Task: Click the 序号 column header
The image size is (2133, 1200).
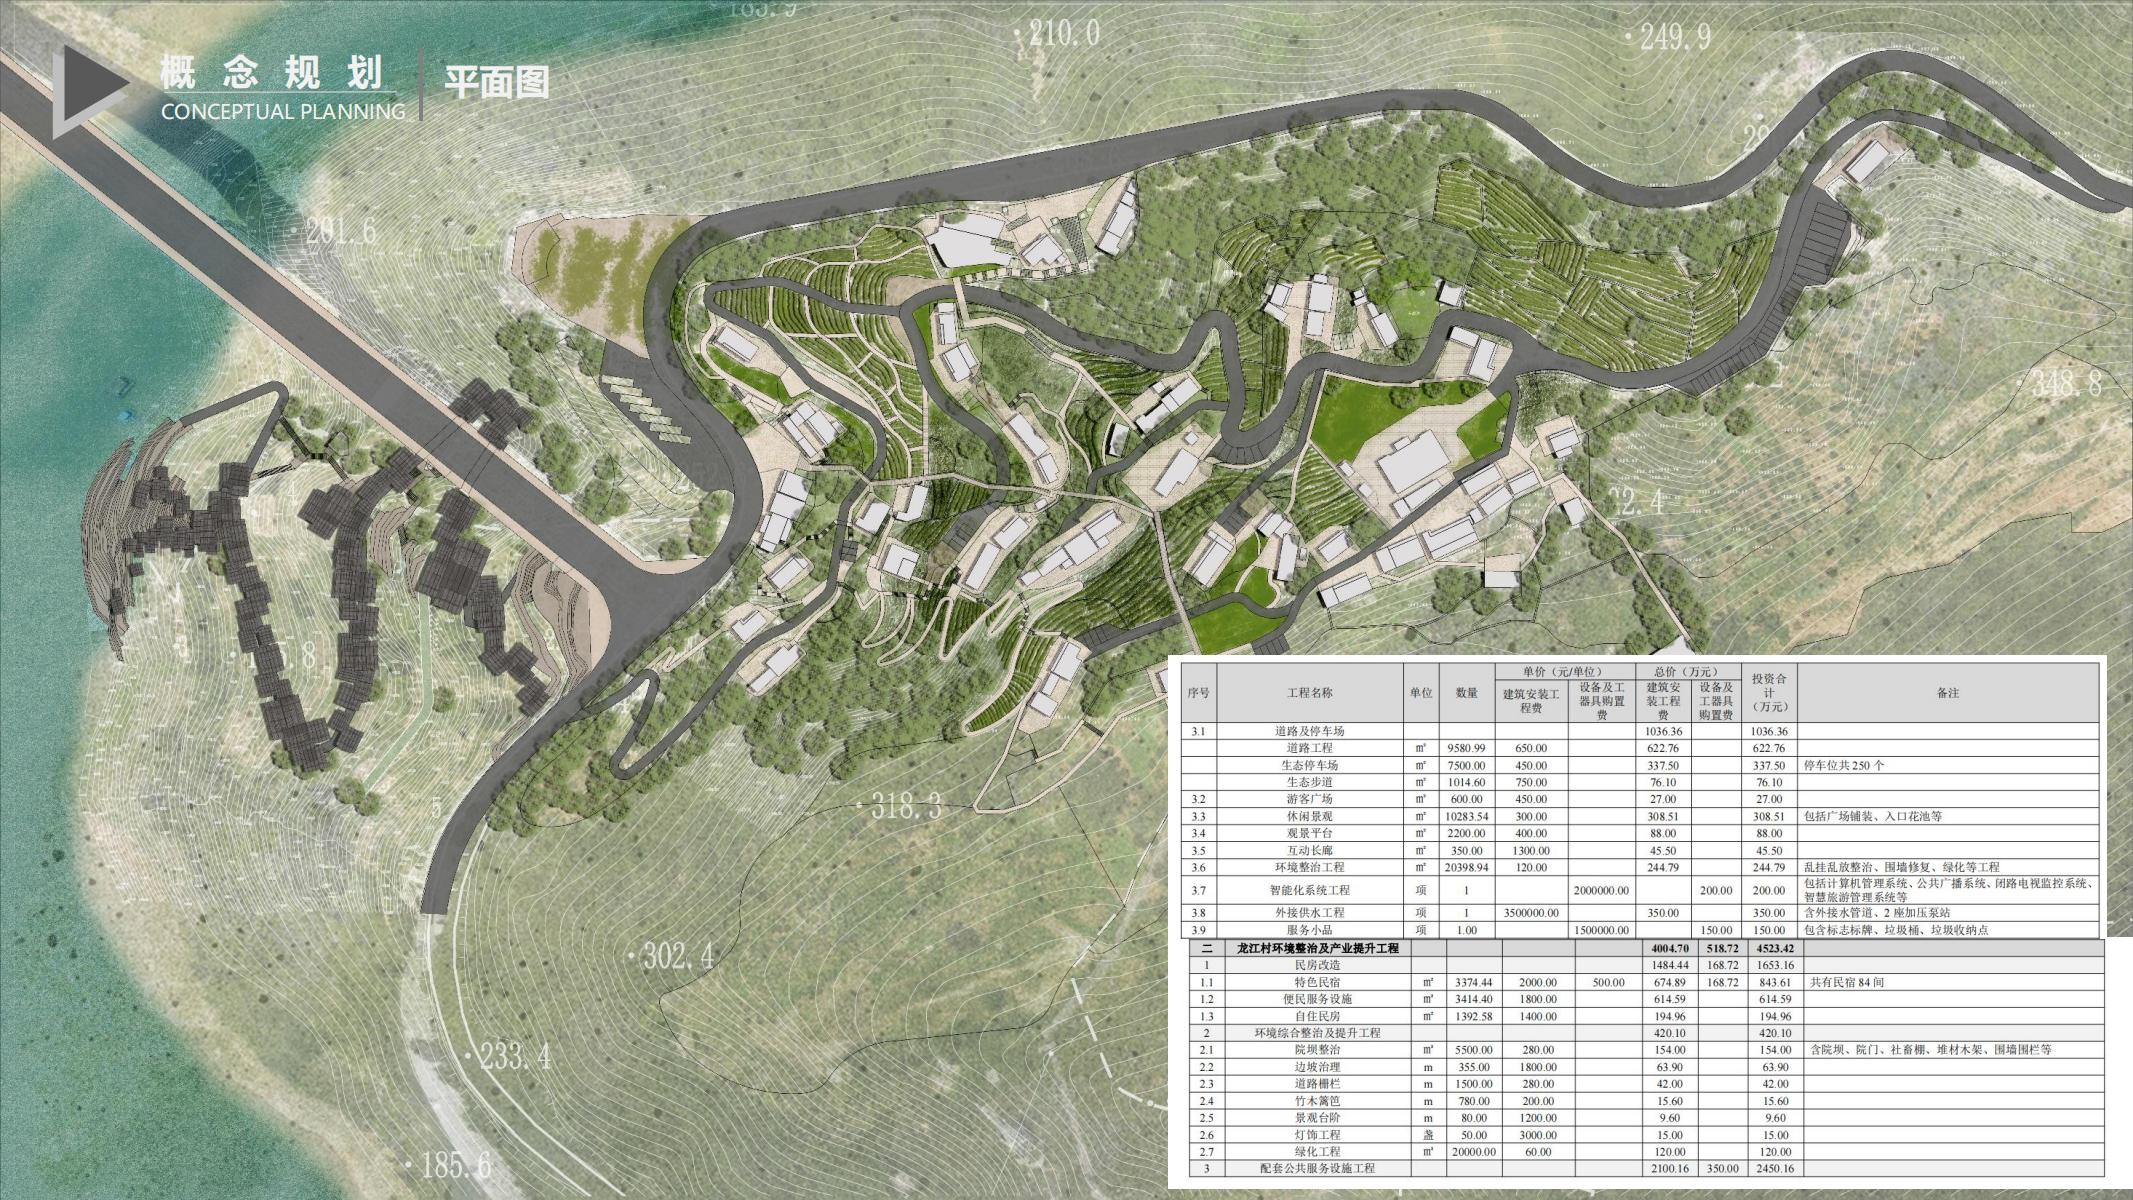Action: click(x=1198, y=692)
